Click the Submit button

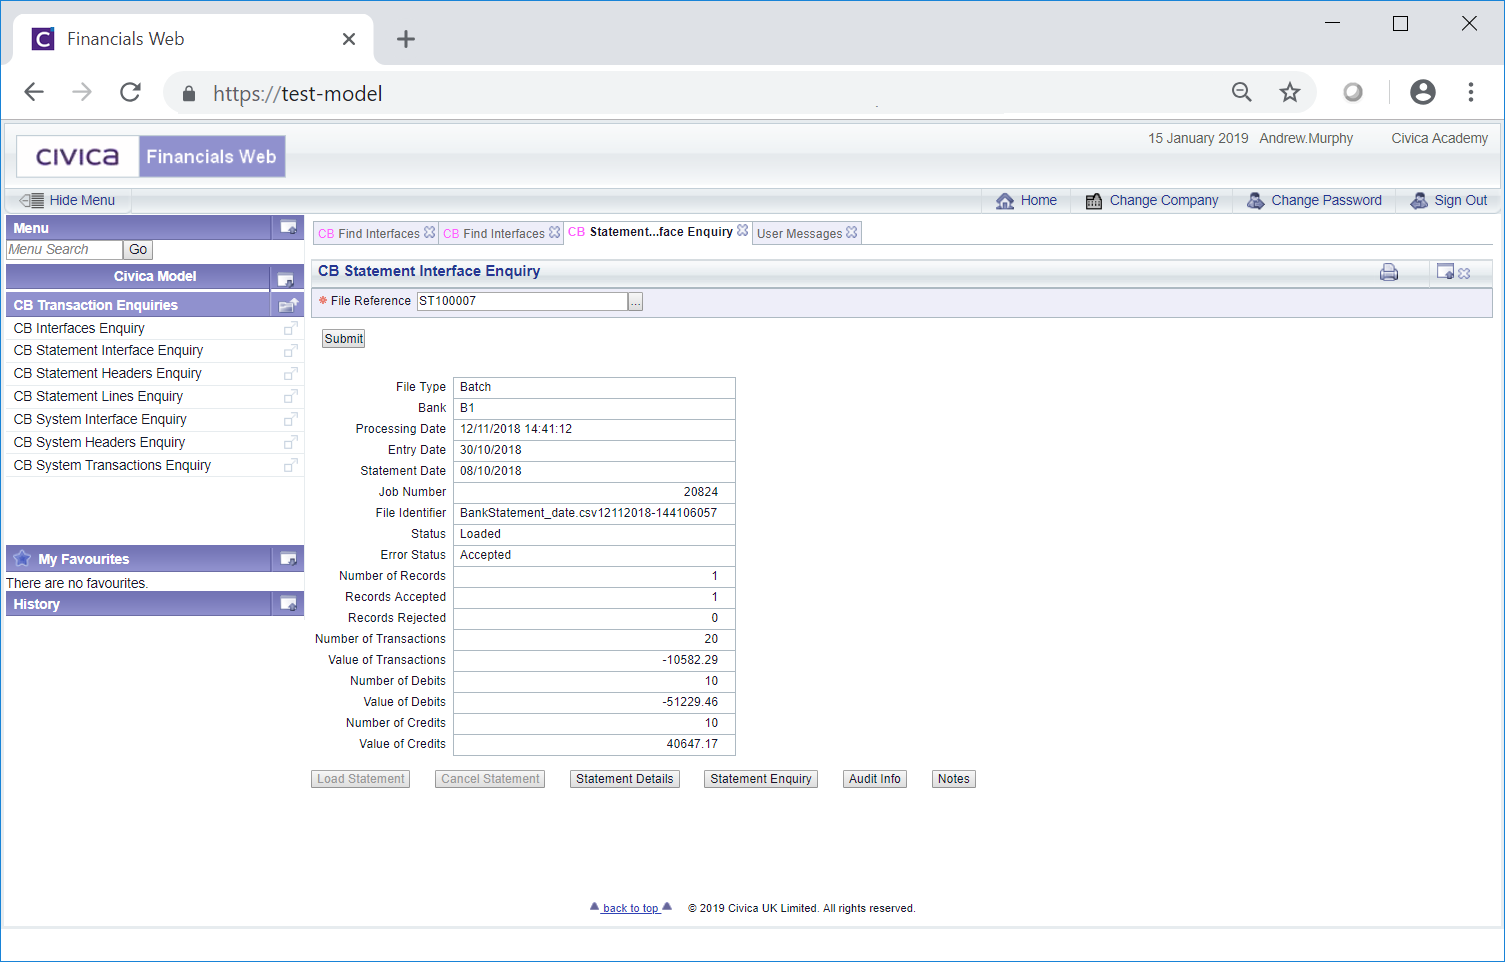[343, 339]
